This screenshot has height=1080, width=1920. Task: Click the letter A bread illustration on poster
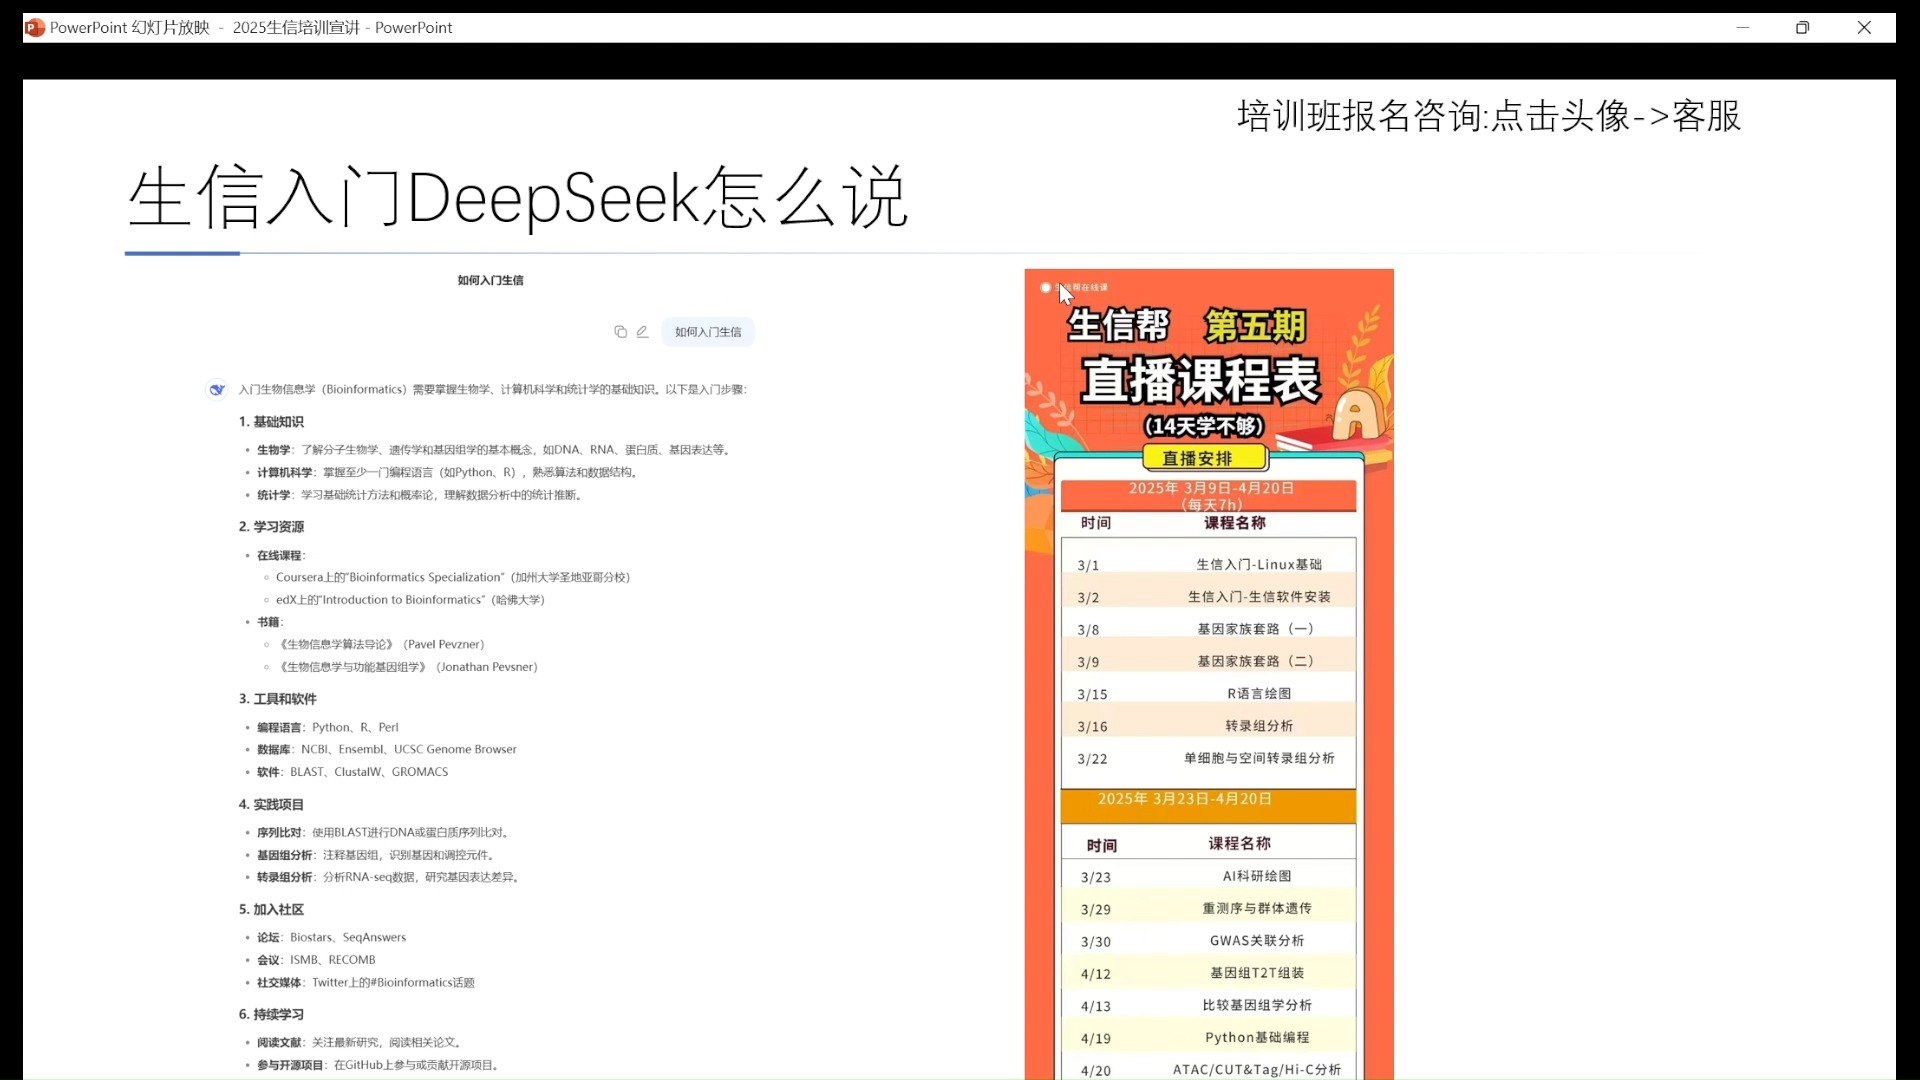pos(1357,412)
